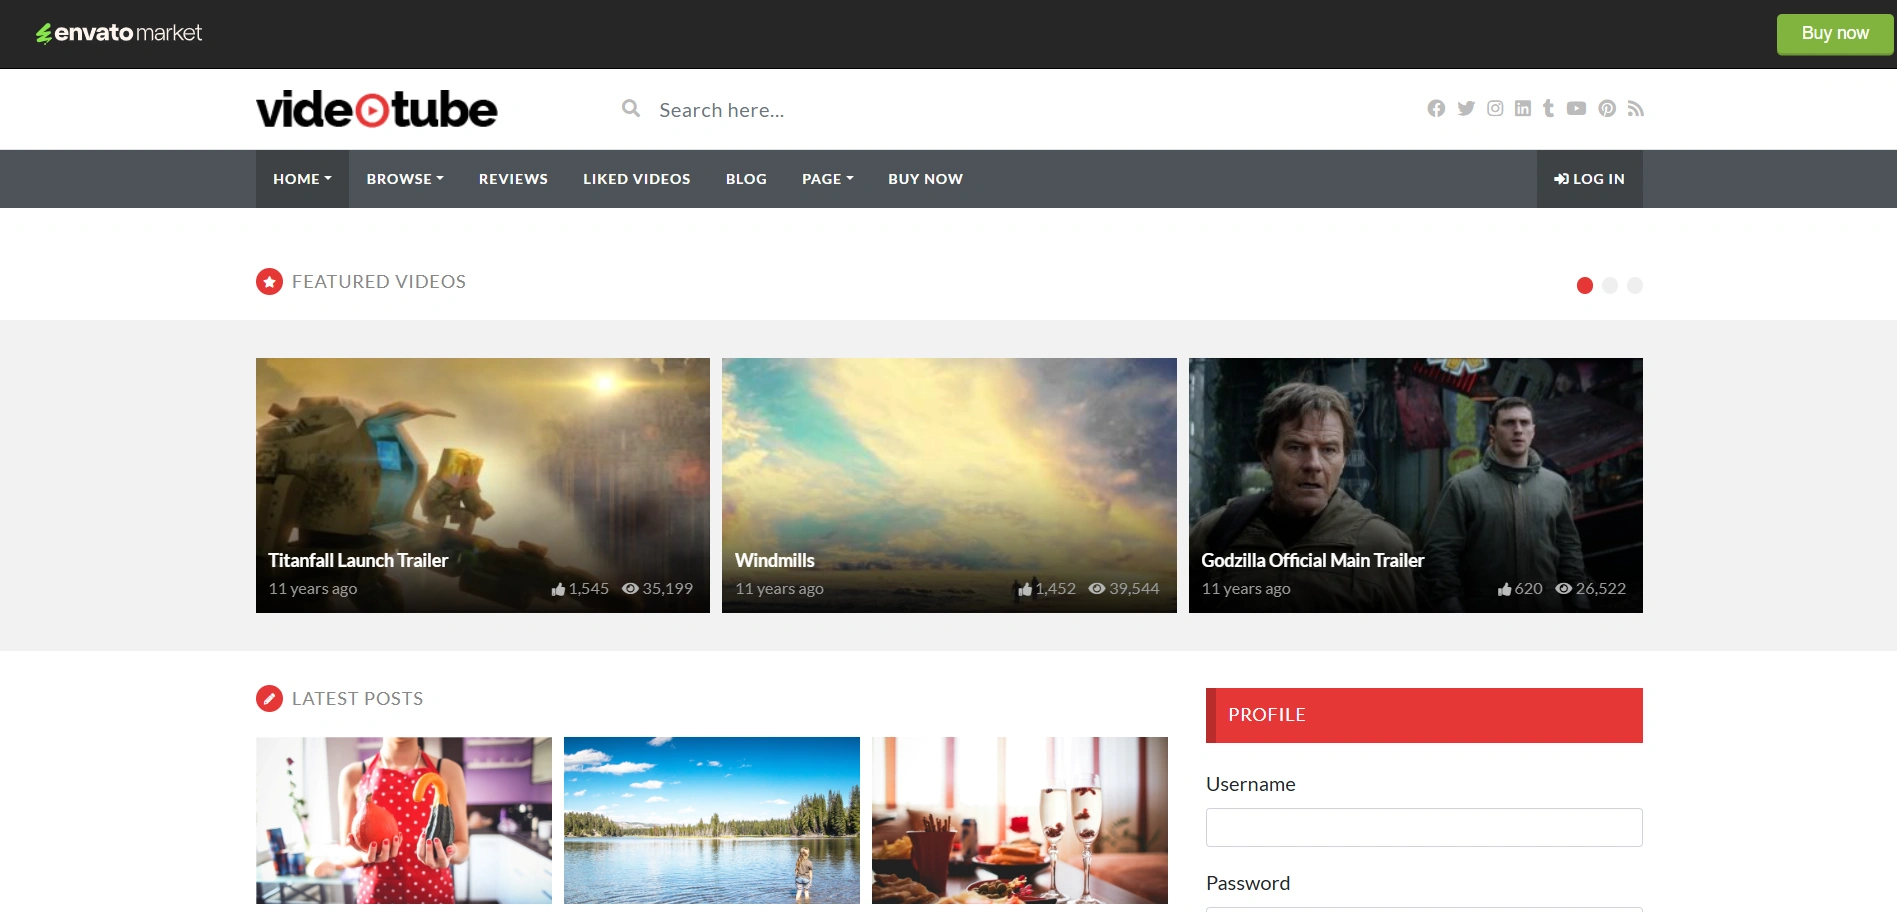The image size is (1897, 912).
Task: Click the view count 39,544
Action: click(x=1134, y=589)
